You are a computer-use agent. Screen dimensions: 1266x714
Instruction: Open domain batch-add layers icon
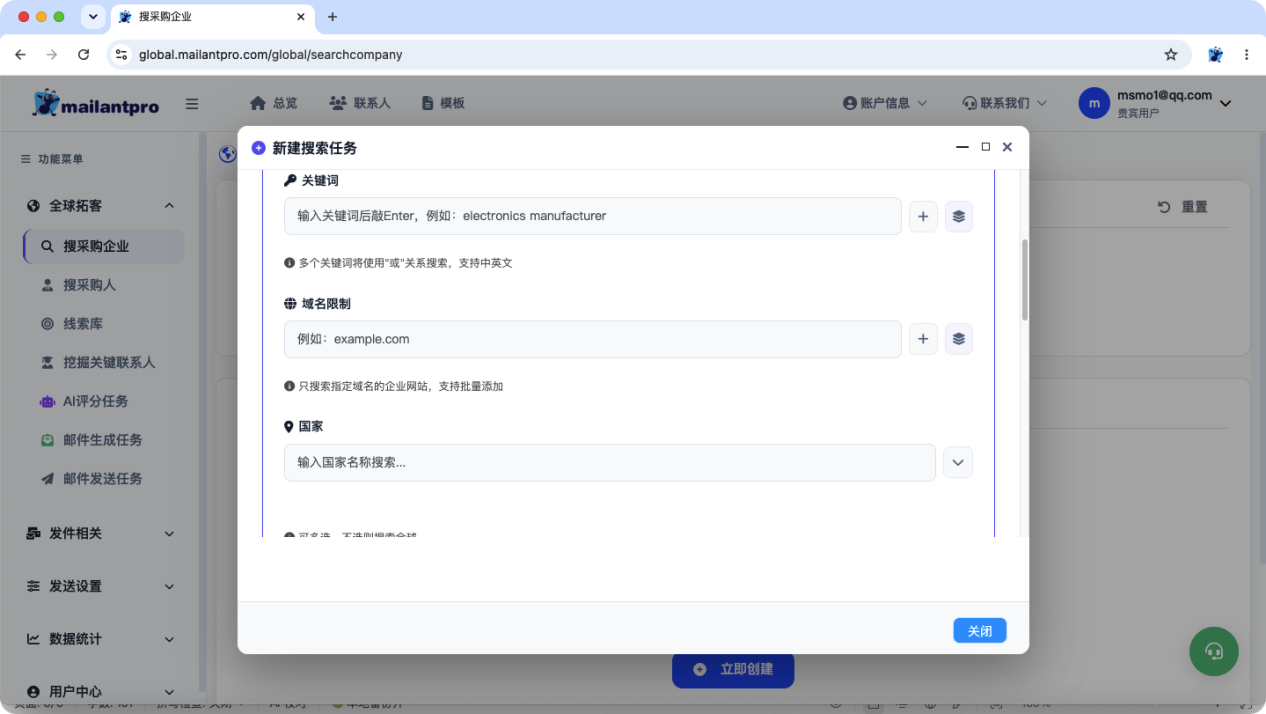(959, 339)
